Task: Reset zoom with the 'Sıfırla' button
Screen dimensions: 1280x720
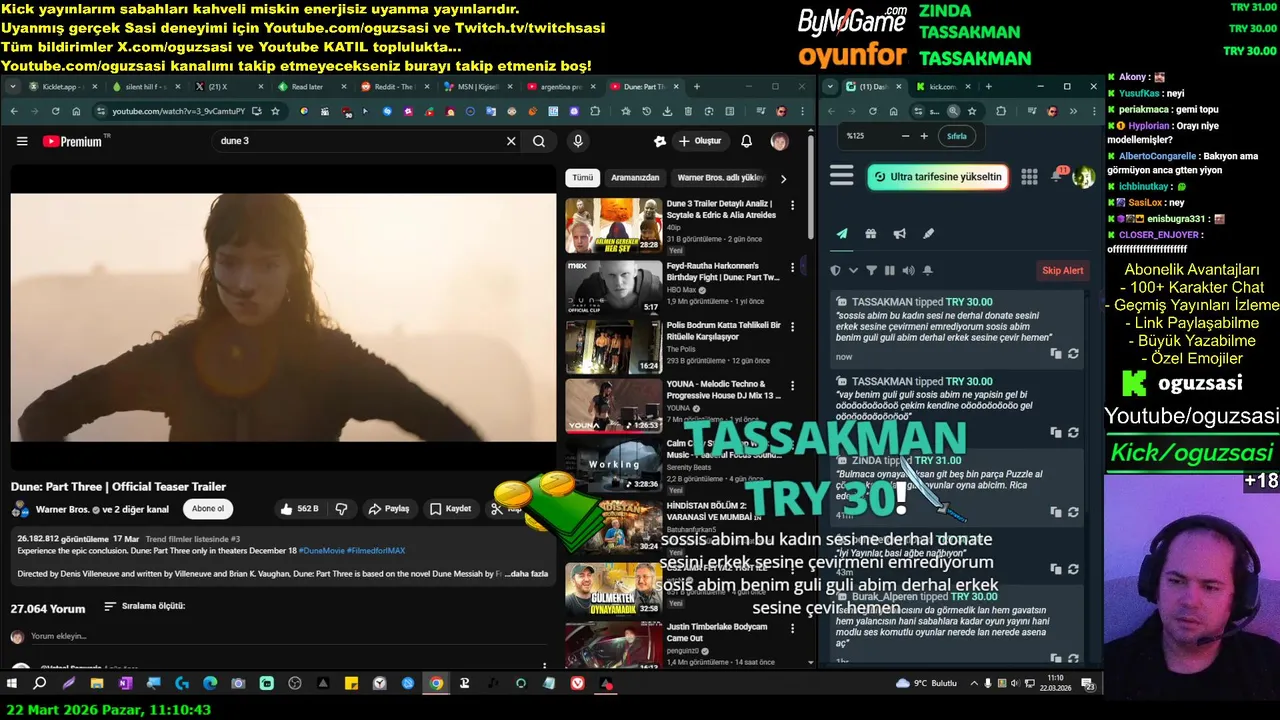Action: pyautogui.click(x=957, y=136)
